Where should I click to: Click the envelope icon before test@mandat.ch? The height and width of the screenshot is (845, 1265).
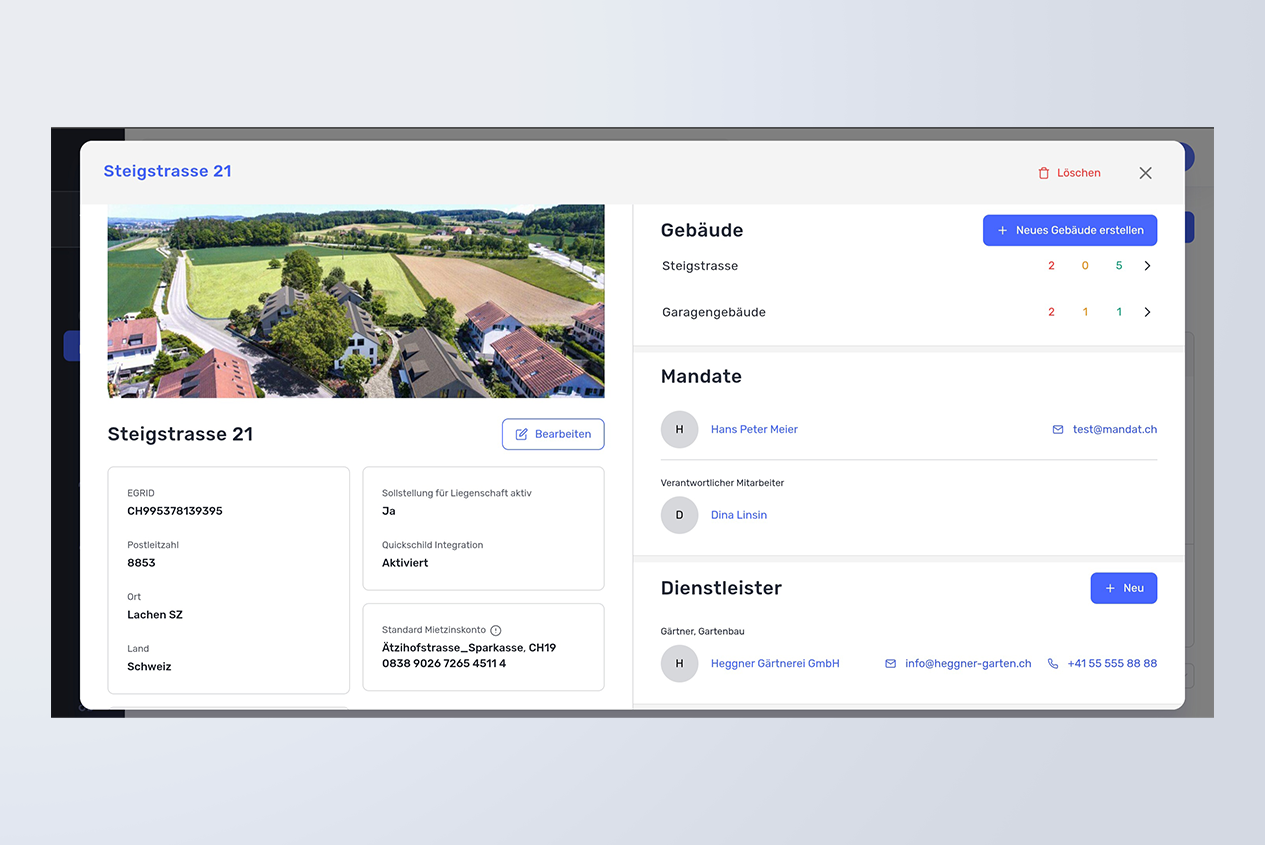point(1058,429)
